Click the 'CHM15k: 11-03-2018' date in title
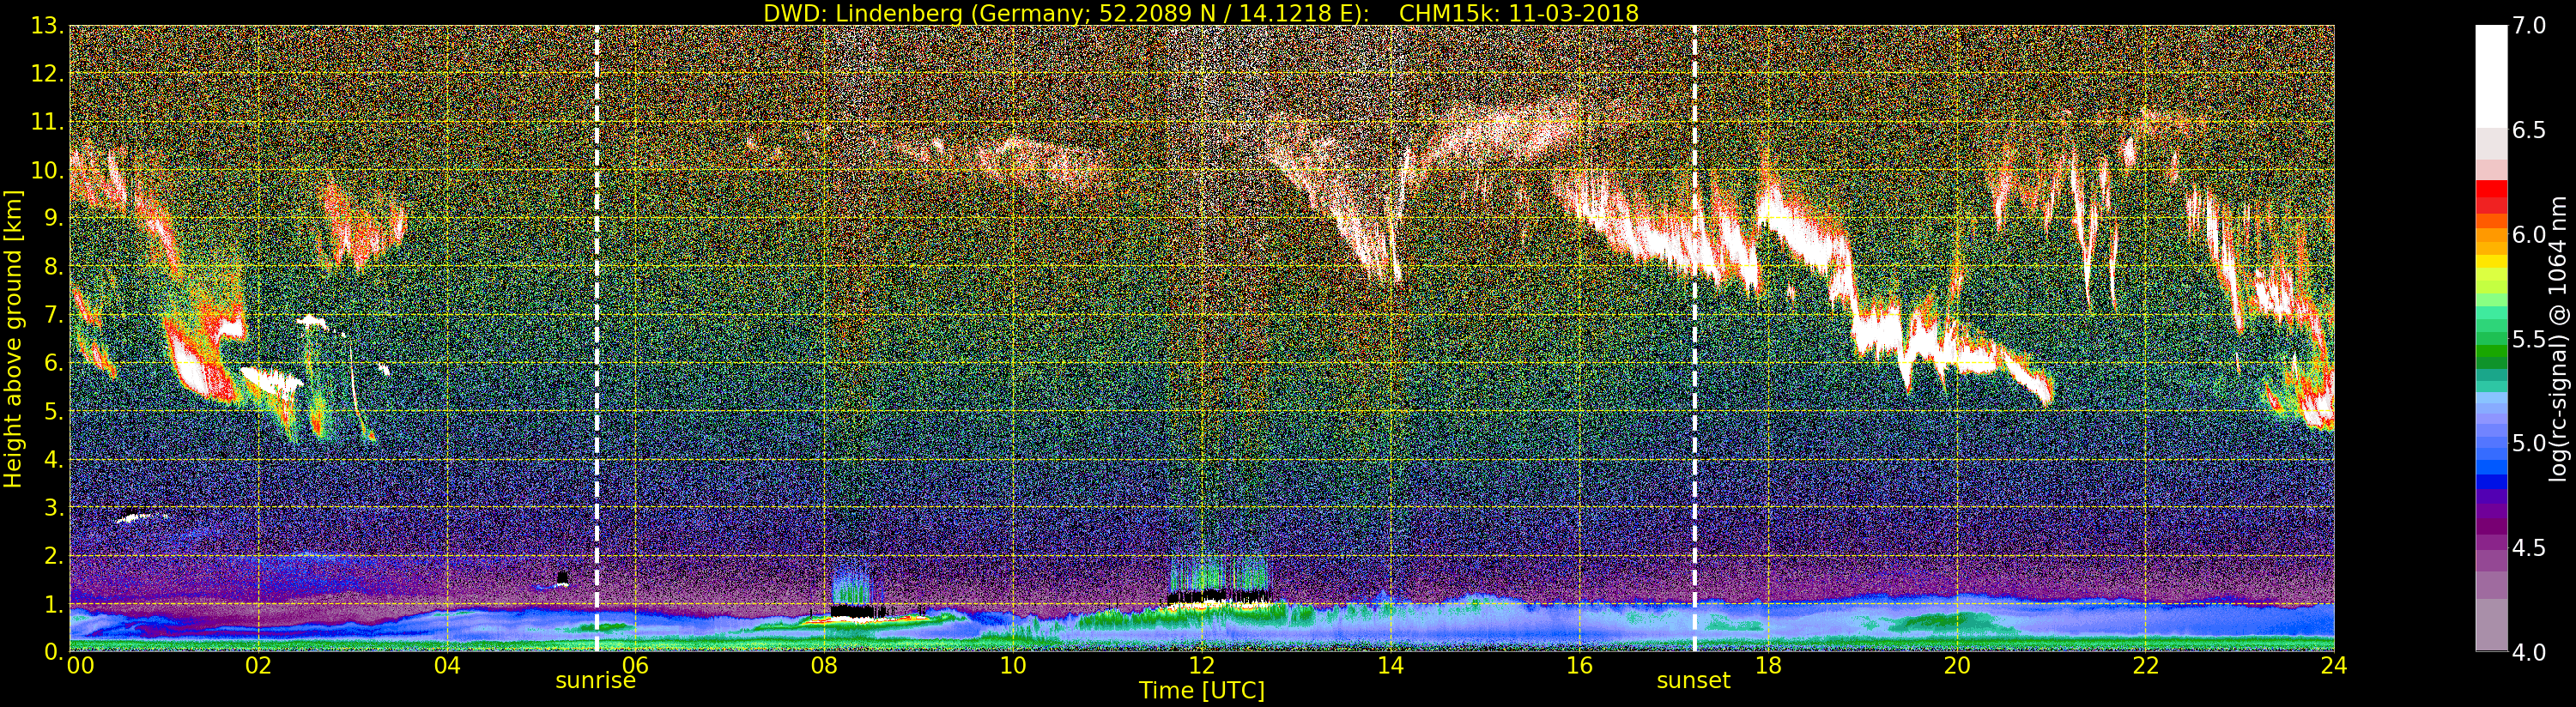Image resolution: width=2576 pixels, height=707 pixels. (1518, 13)
